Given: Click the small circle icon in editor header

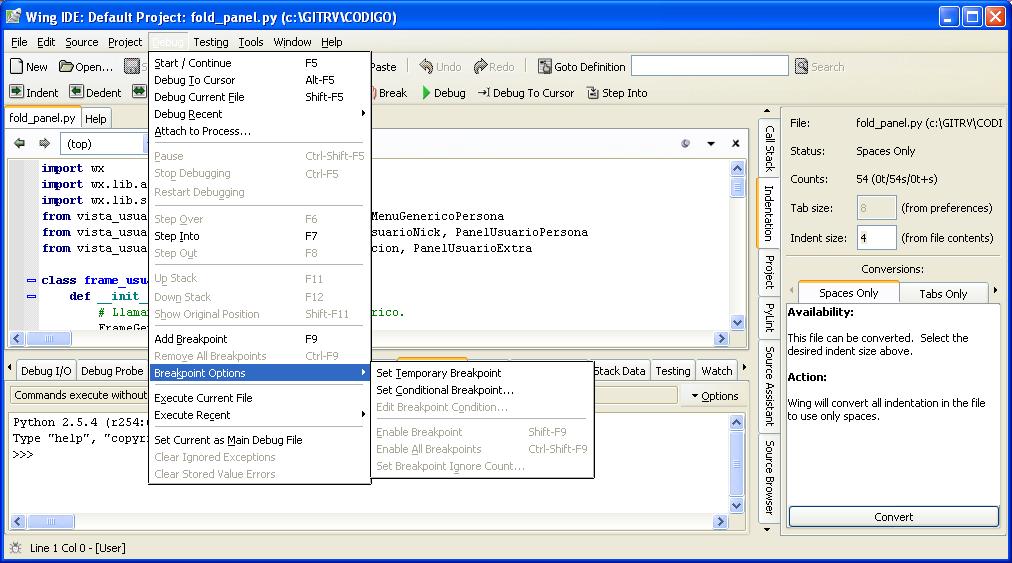Looking at the screenshot, I should click(685, 143).
